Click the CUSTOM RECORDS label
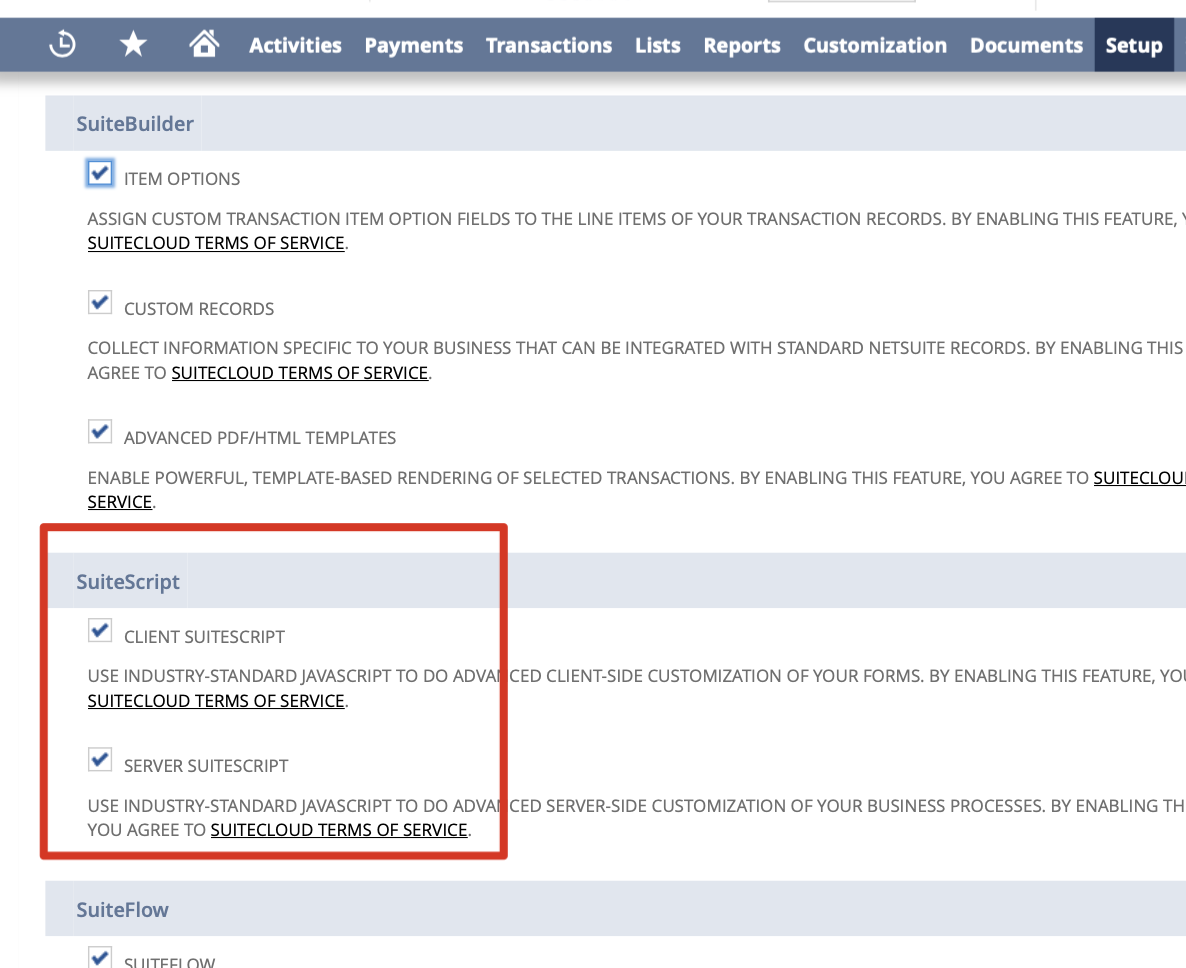Screen dimensions: 1186x968 click(x=199, y=309)
